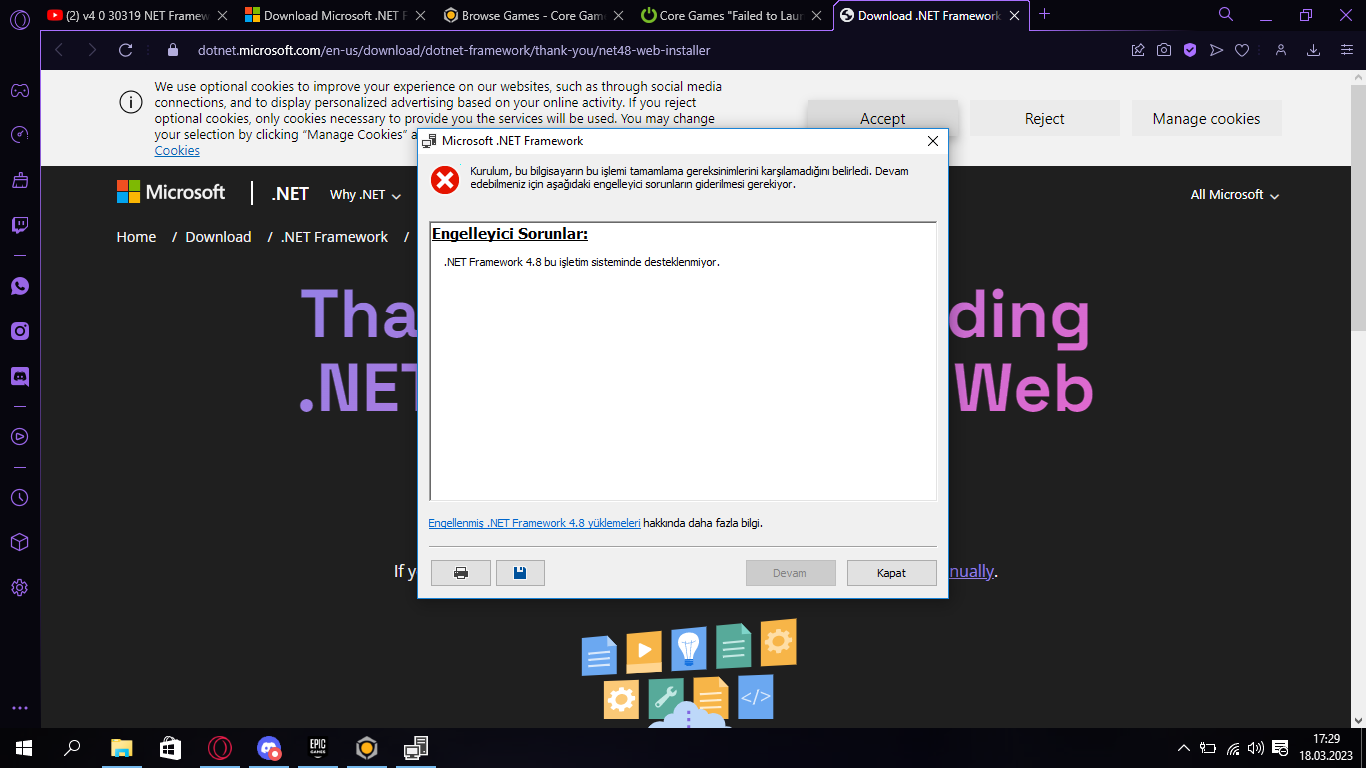Click the 'Engelleyici Sorunlar:' heading text
The height and width of the screenshot is (768, 1366).
click(x=510, y=234)
